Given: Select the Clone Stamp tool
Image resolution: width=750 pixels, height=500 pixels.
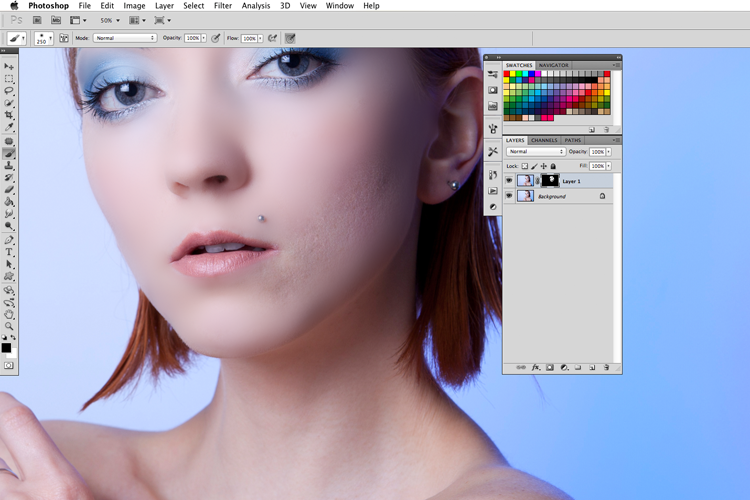Looking at the screenshot, I should click(9, 166).
